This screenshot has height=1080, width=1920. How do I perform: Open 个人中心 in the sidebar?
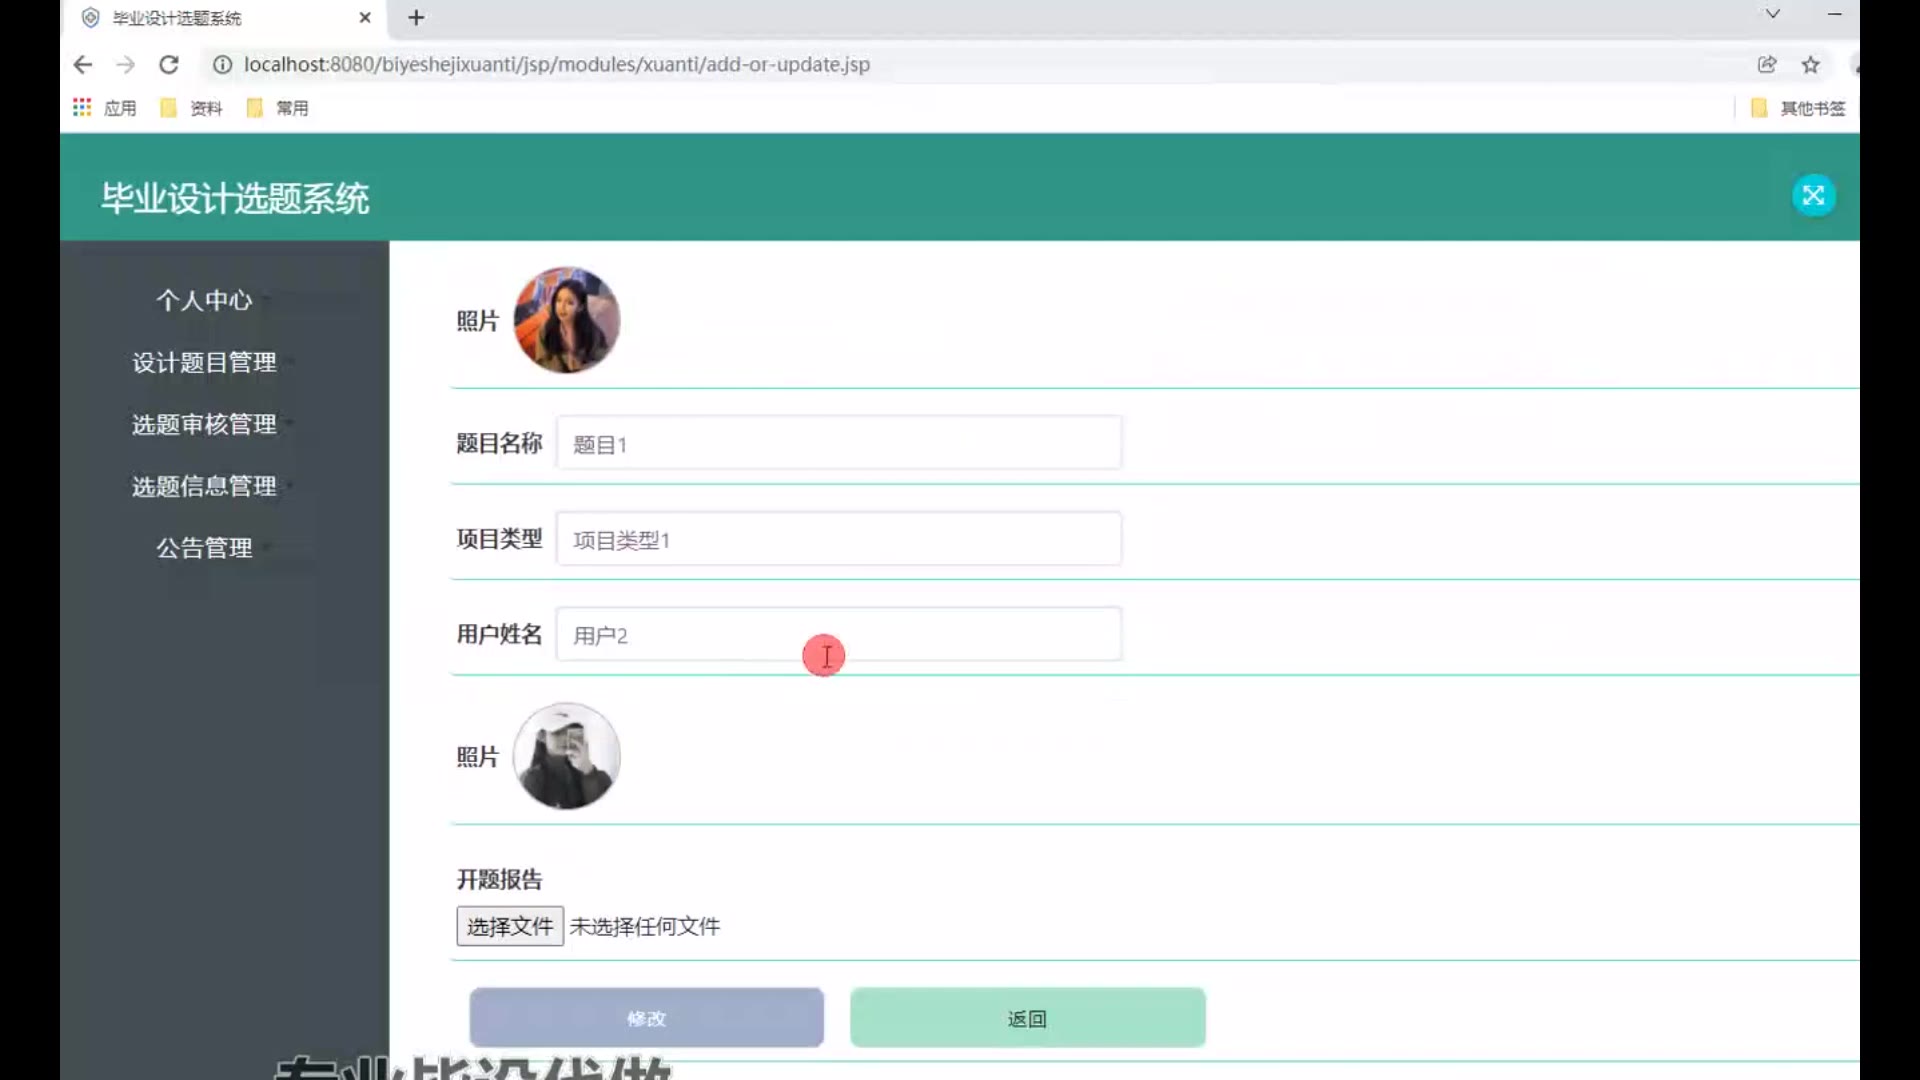point(204,300)
